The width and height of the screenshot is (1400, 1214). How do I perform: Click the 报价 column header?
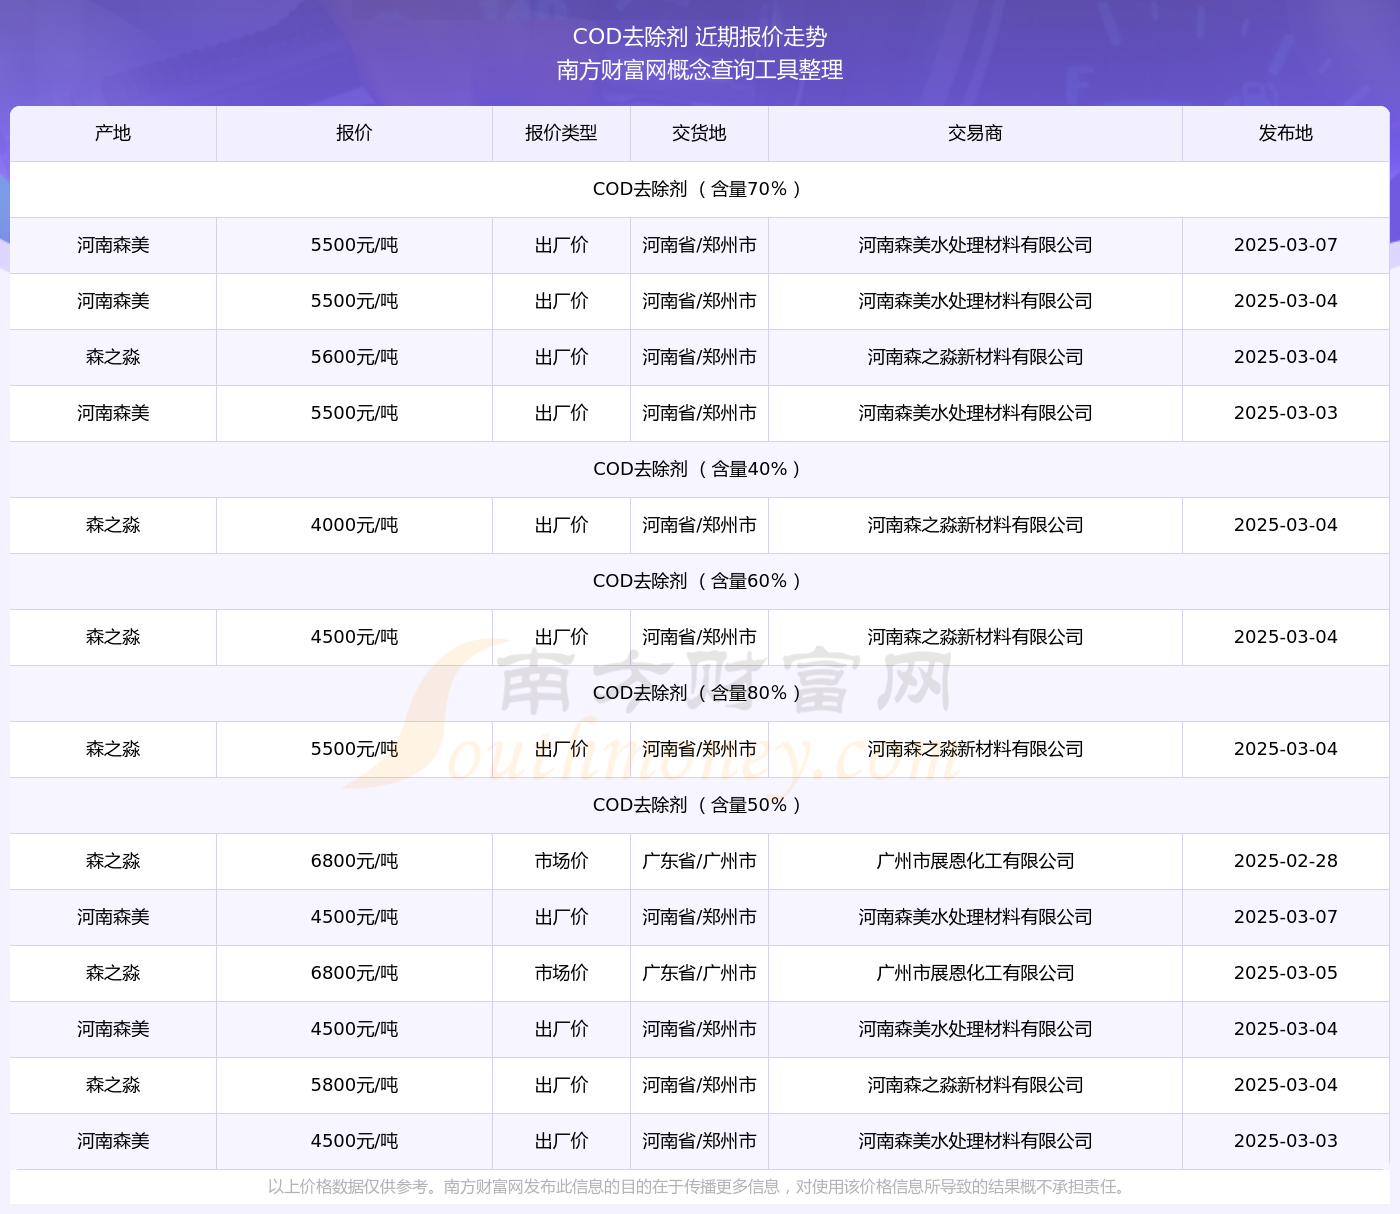click(354, 133)
